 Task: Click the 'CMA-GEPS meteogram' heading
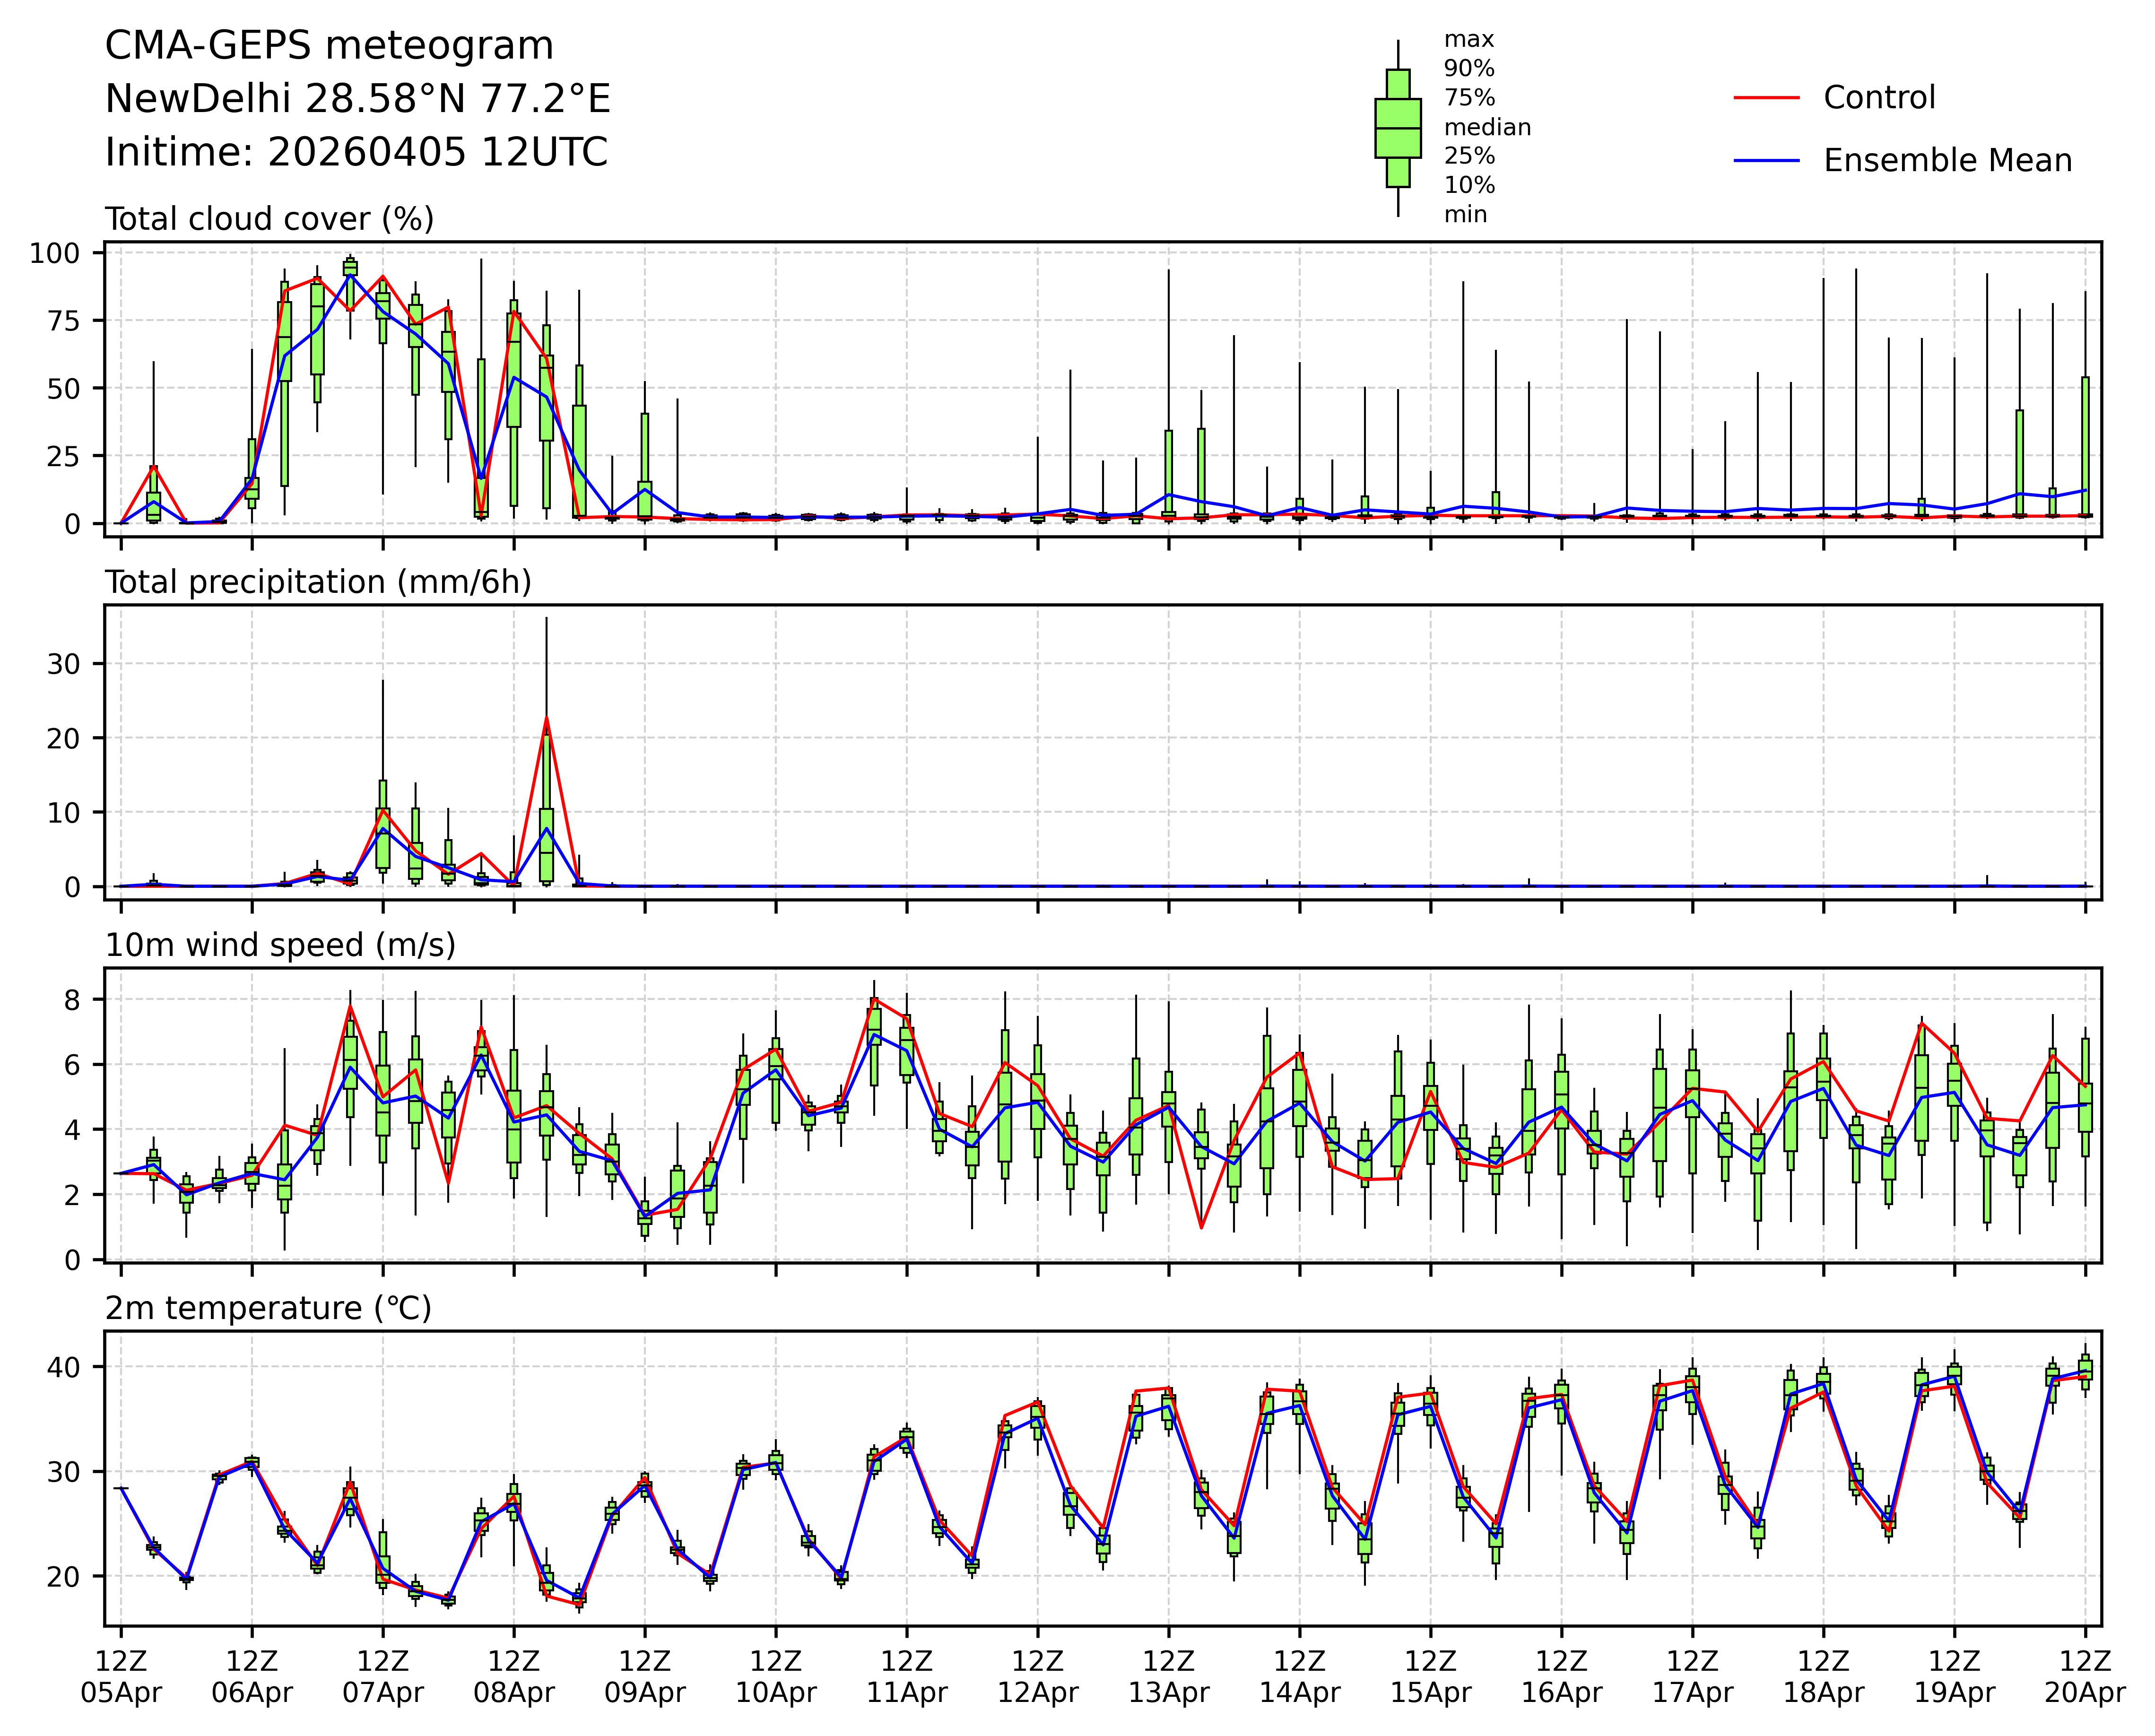pyautogui.click(x=329, y=46)
